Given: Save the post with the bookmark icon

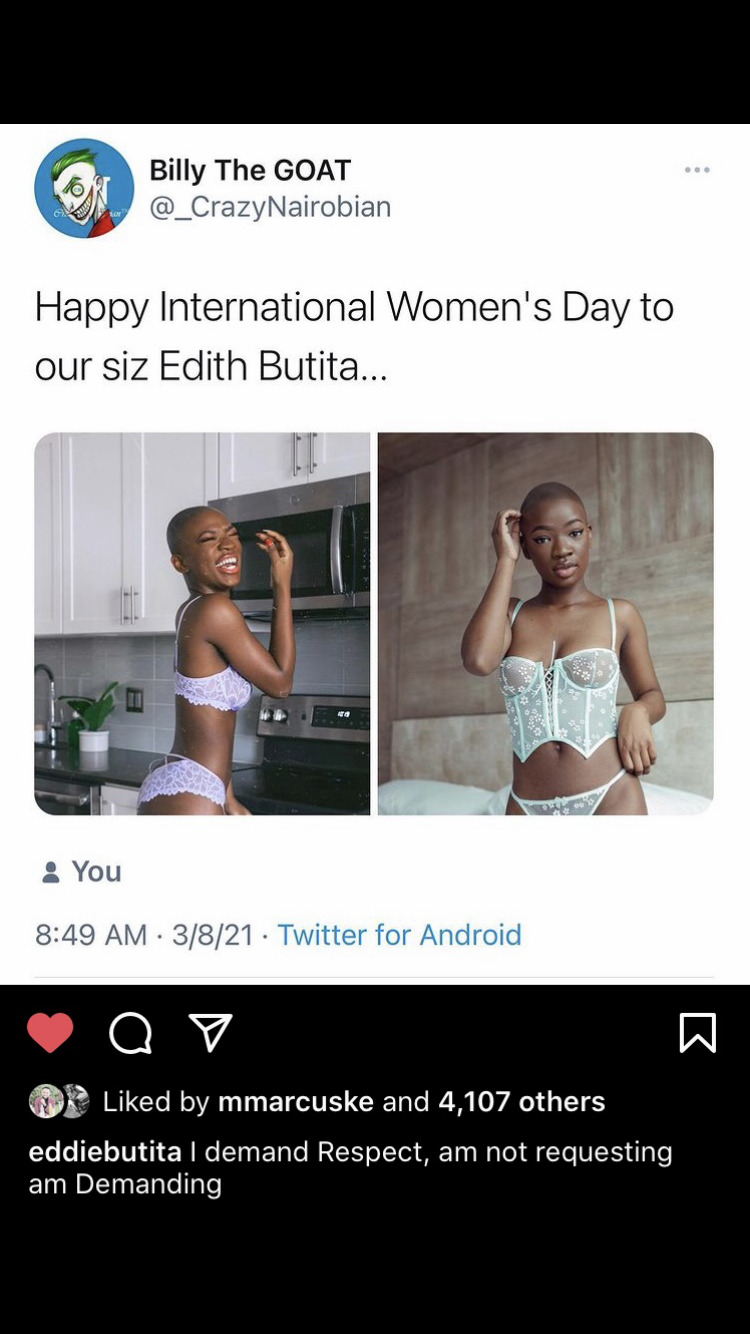Looking at the screenshot, I should tap(697, 1033).
